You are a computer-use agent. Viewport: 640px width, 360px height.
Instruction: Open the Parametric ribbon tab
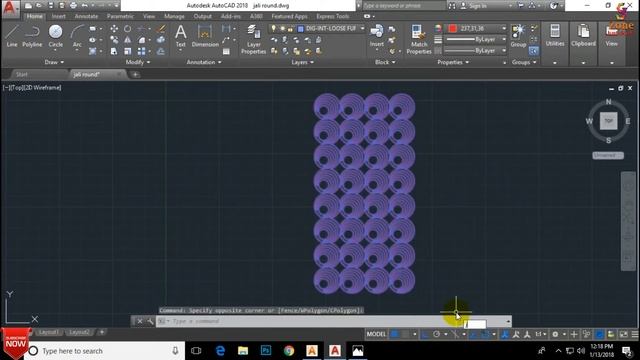pos(120,16)
